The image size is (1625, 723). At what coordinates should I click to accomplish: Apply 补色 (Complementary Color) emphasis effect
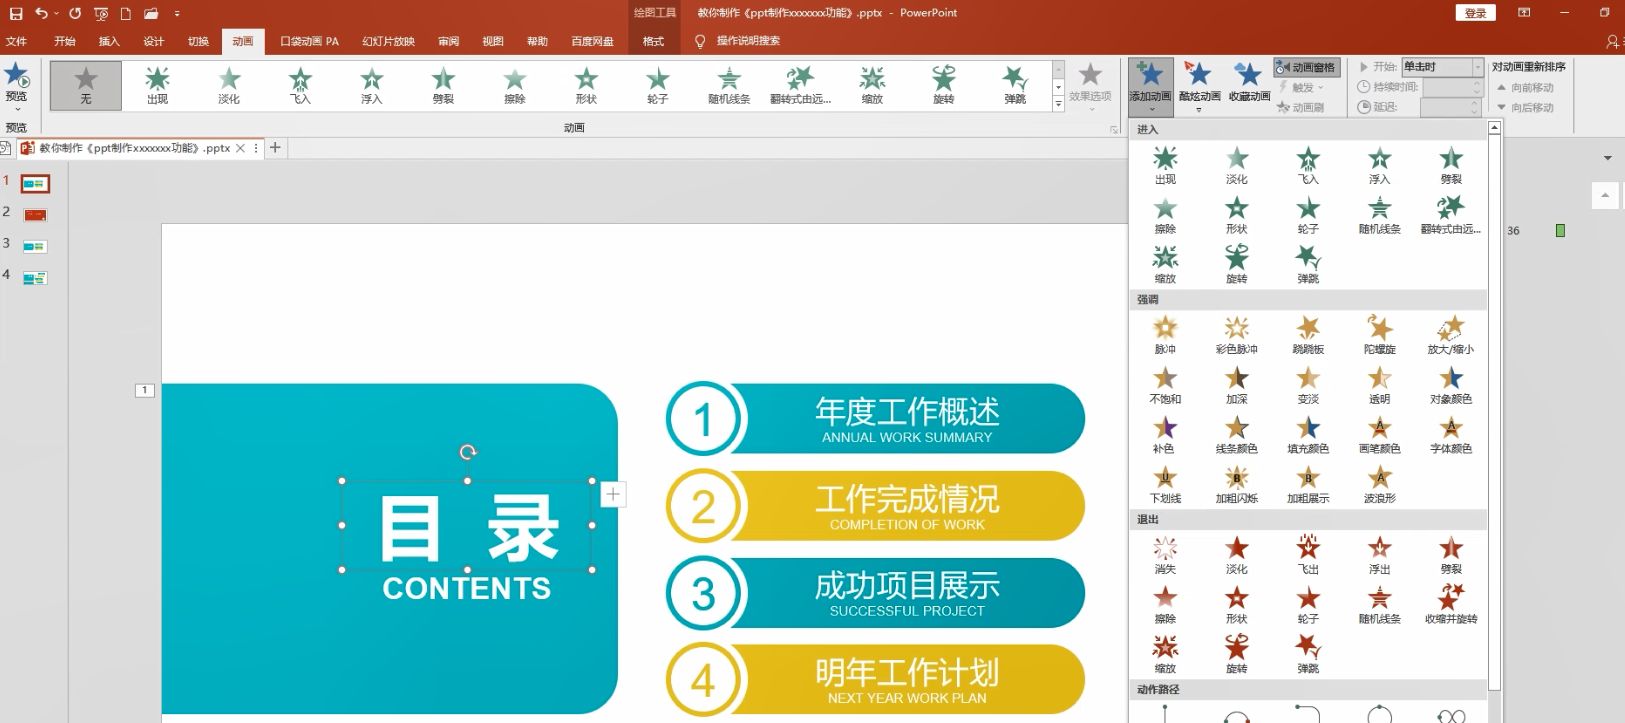pos(1165,436)
